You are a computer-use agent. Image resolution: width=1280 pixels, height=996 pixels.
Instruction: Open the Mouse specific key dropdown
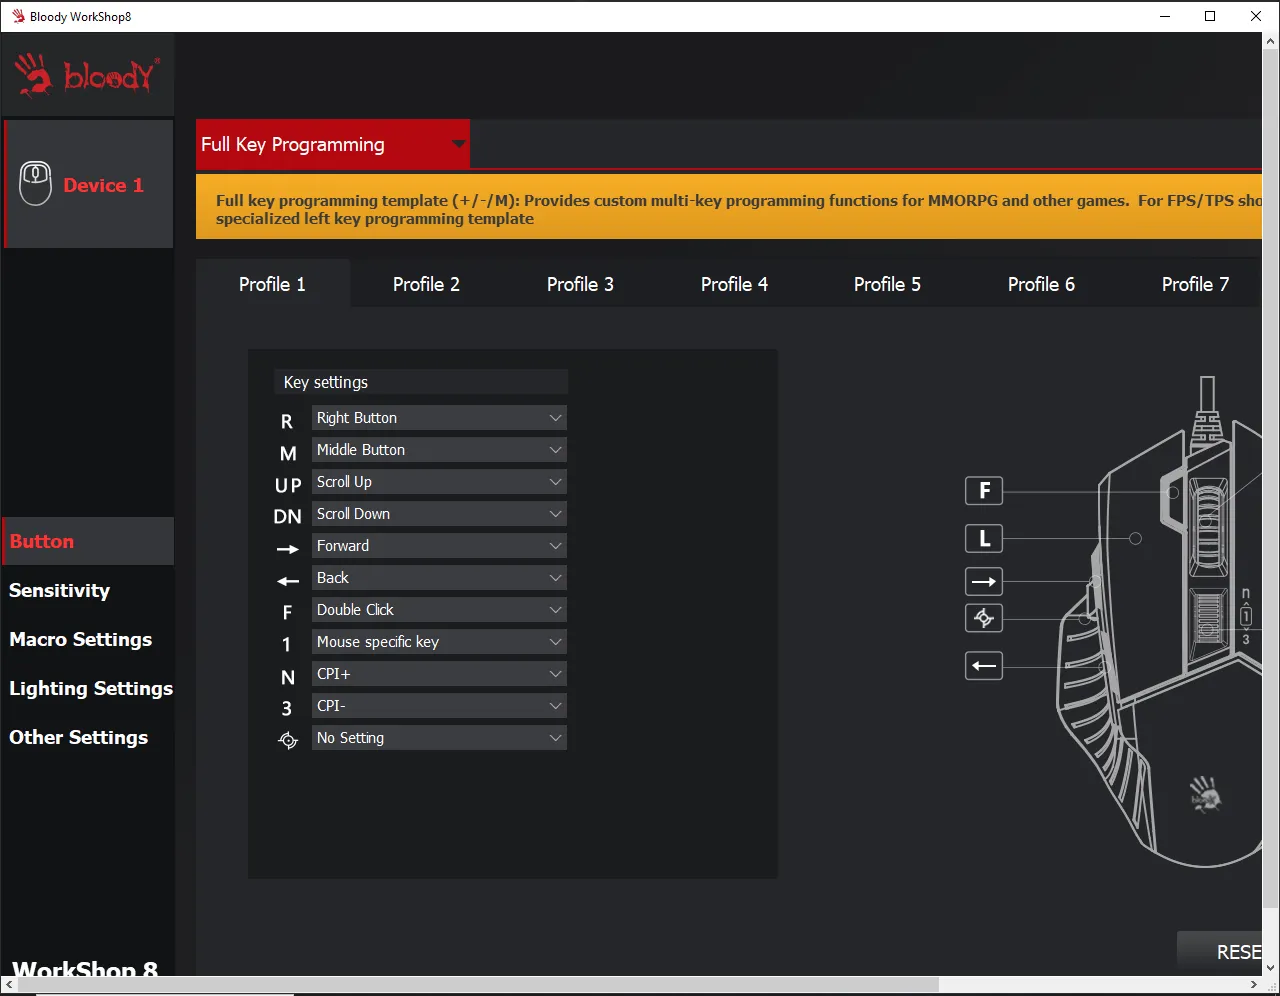point(439,642)
